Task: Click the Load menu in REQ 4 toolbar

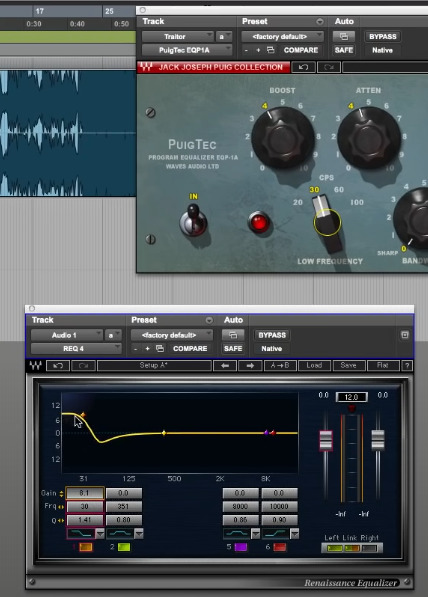Action: point(314,366)
